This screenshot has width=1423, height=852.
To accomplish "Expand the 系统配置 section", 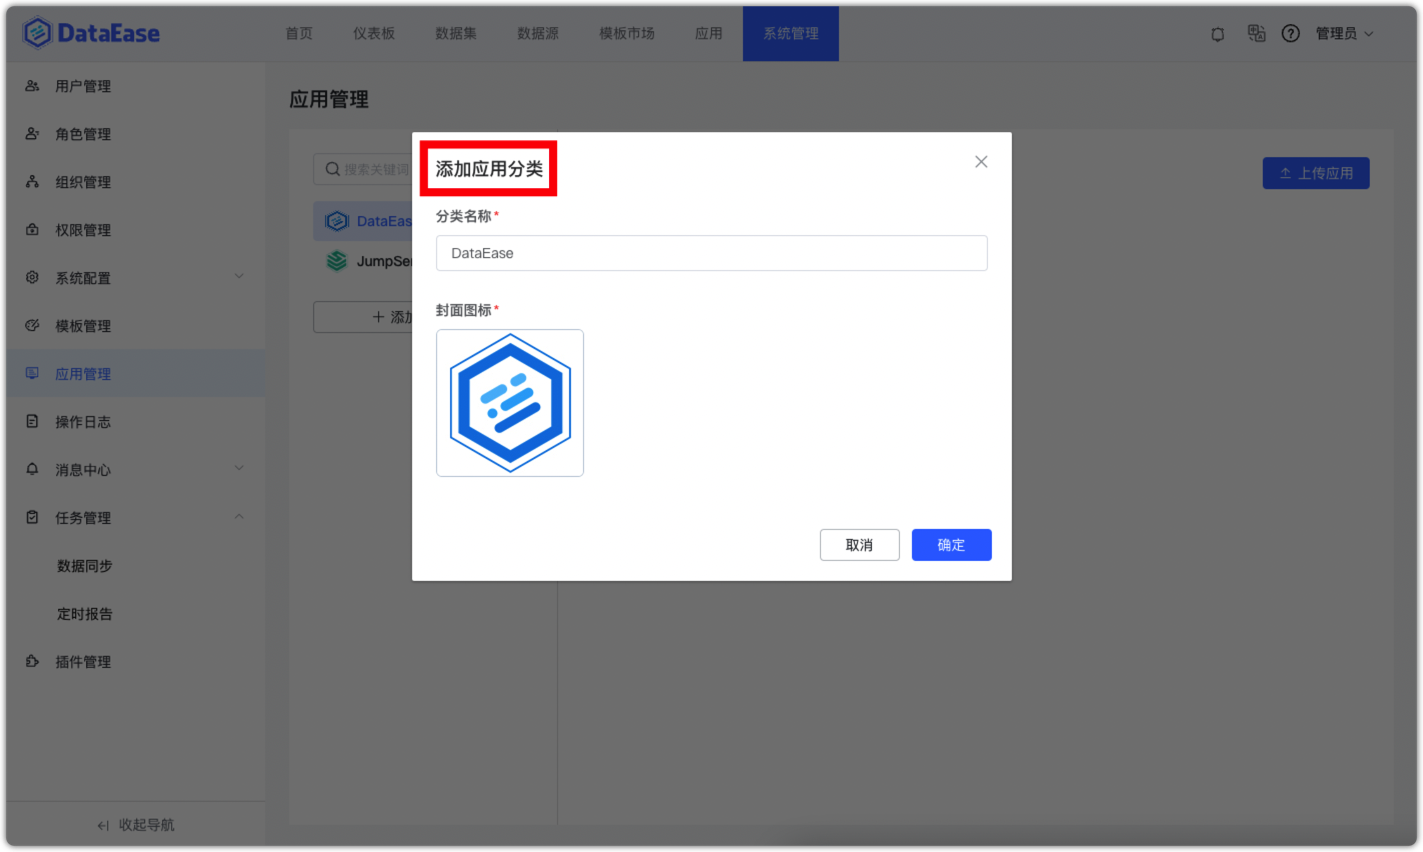I will coord(239,277).
